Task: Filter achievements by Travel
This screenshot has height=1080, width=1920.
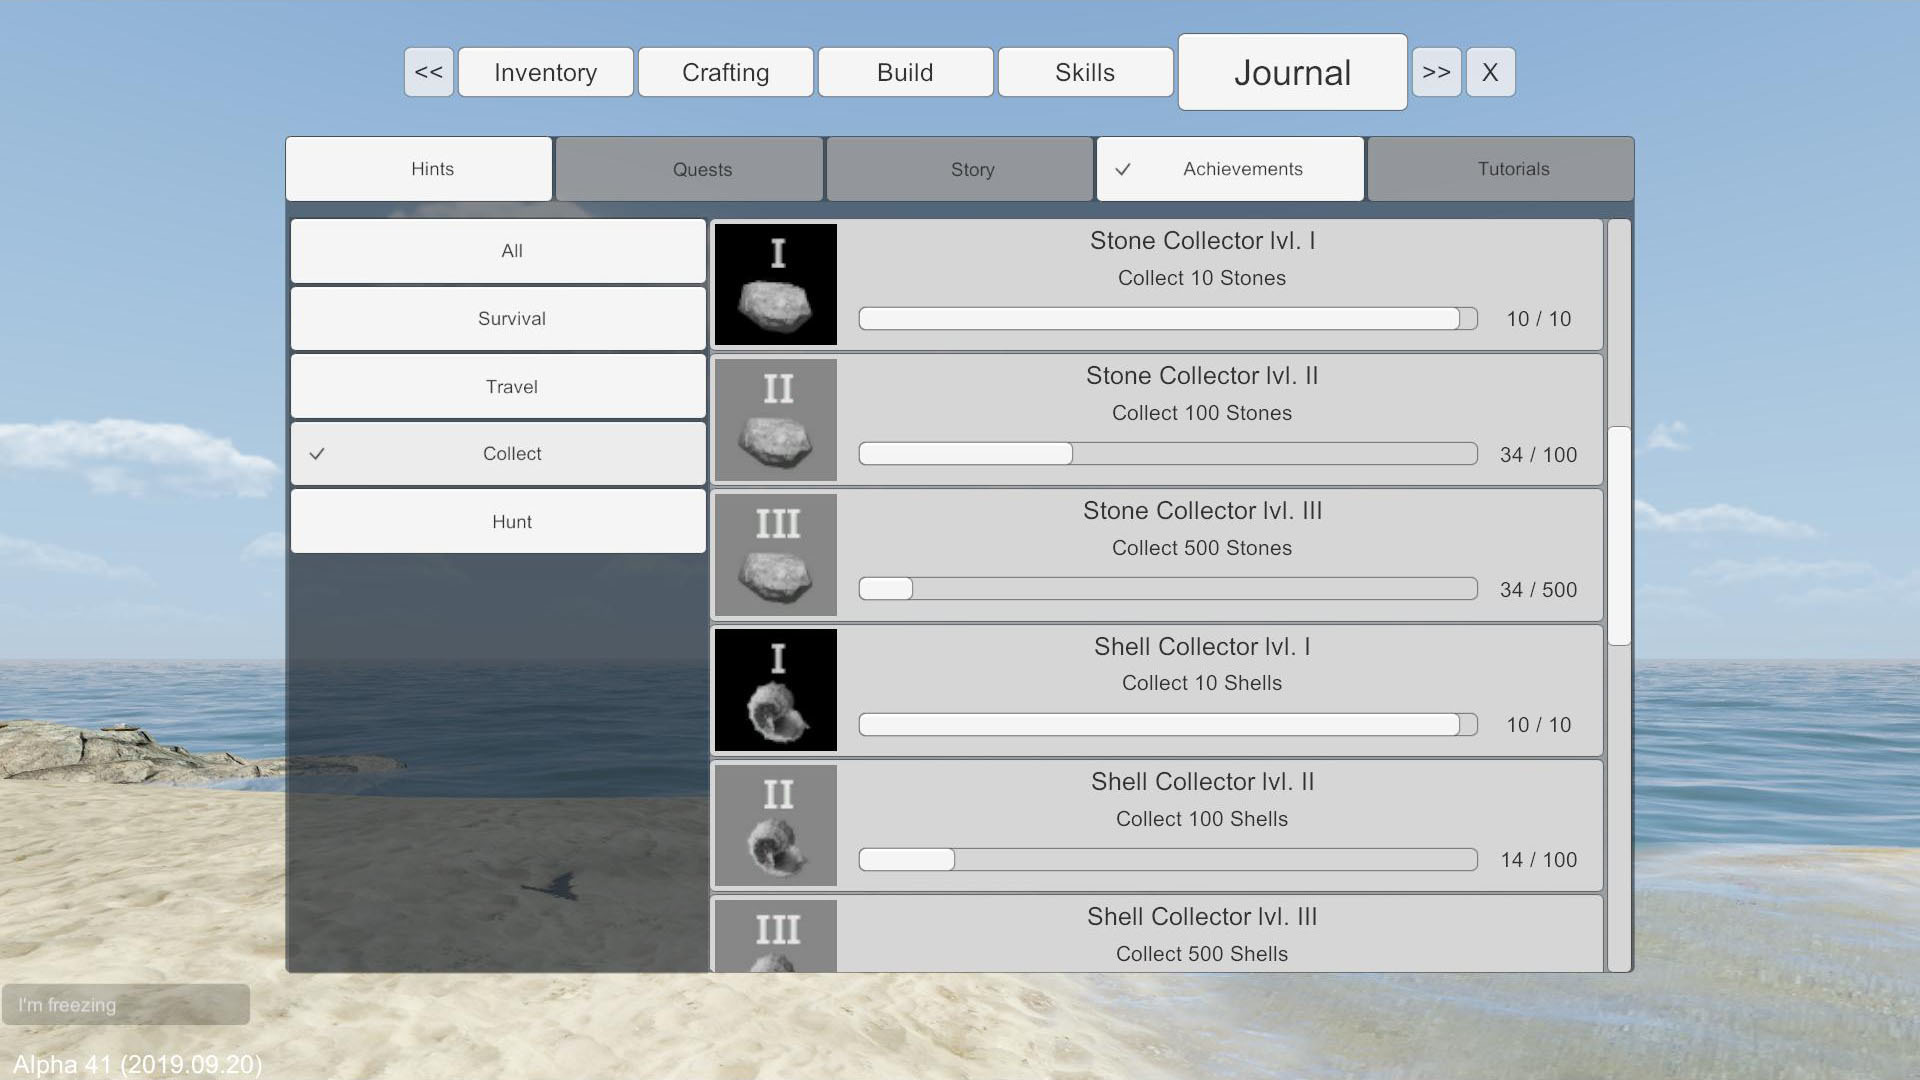Action: (498, 386)
